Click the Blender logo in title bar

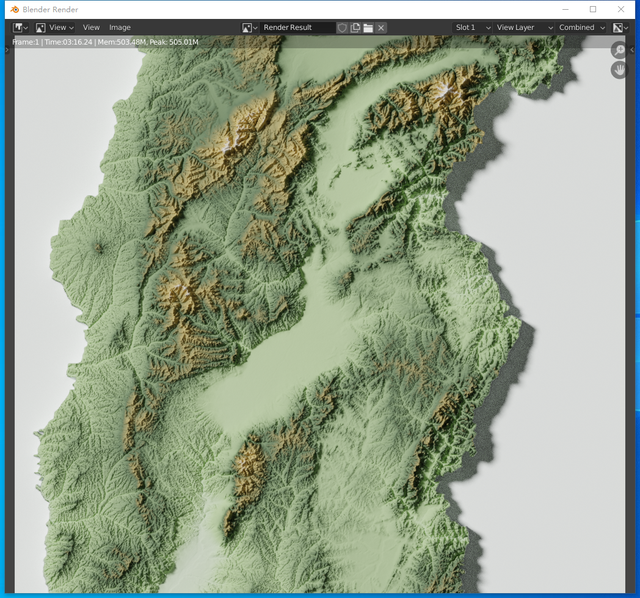14,9
